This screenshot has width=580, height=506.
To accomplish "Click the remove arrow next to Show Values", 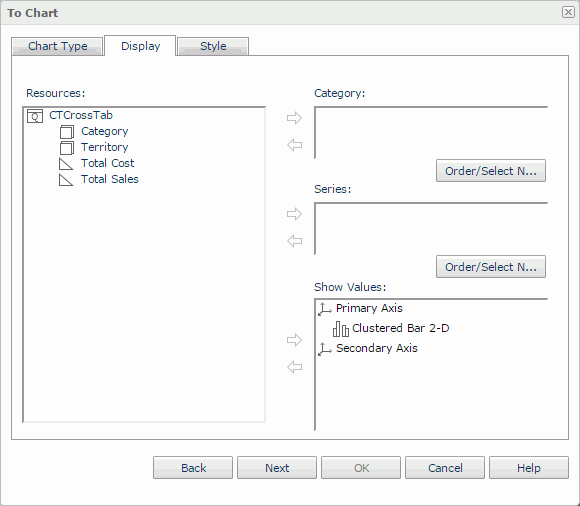I will coord(294,367).
